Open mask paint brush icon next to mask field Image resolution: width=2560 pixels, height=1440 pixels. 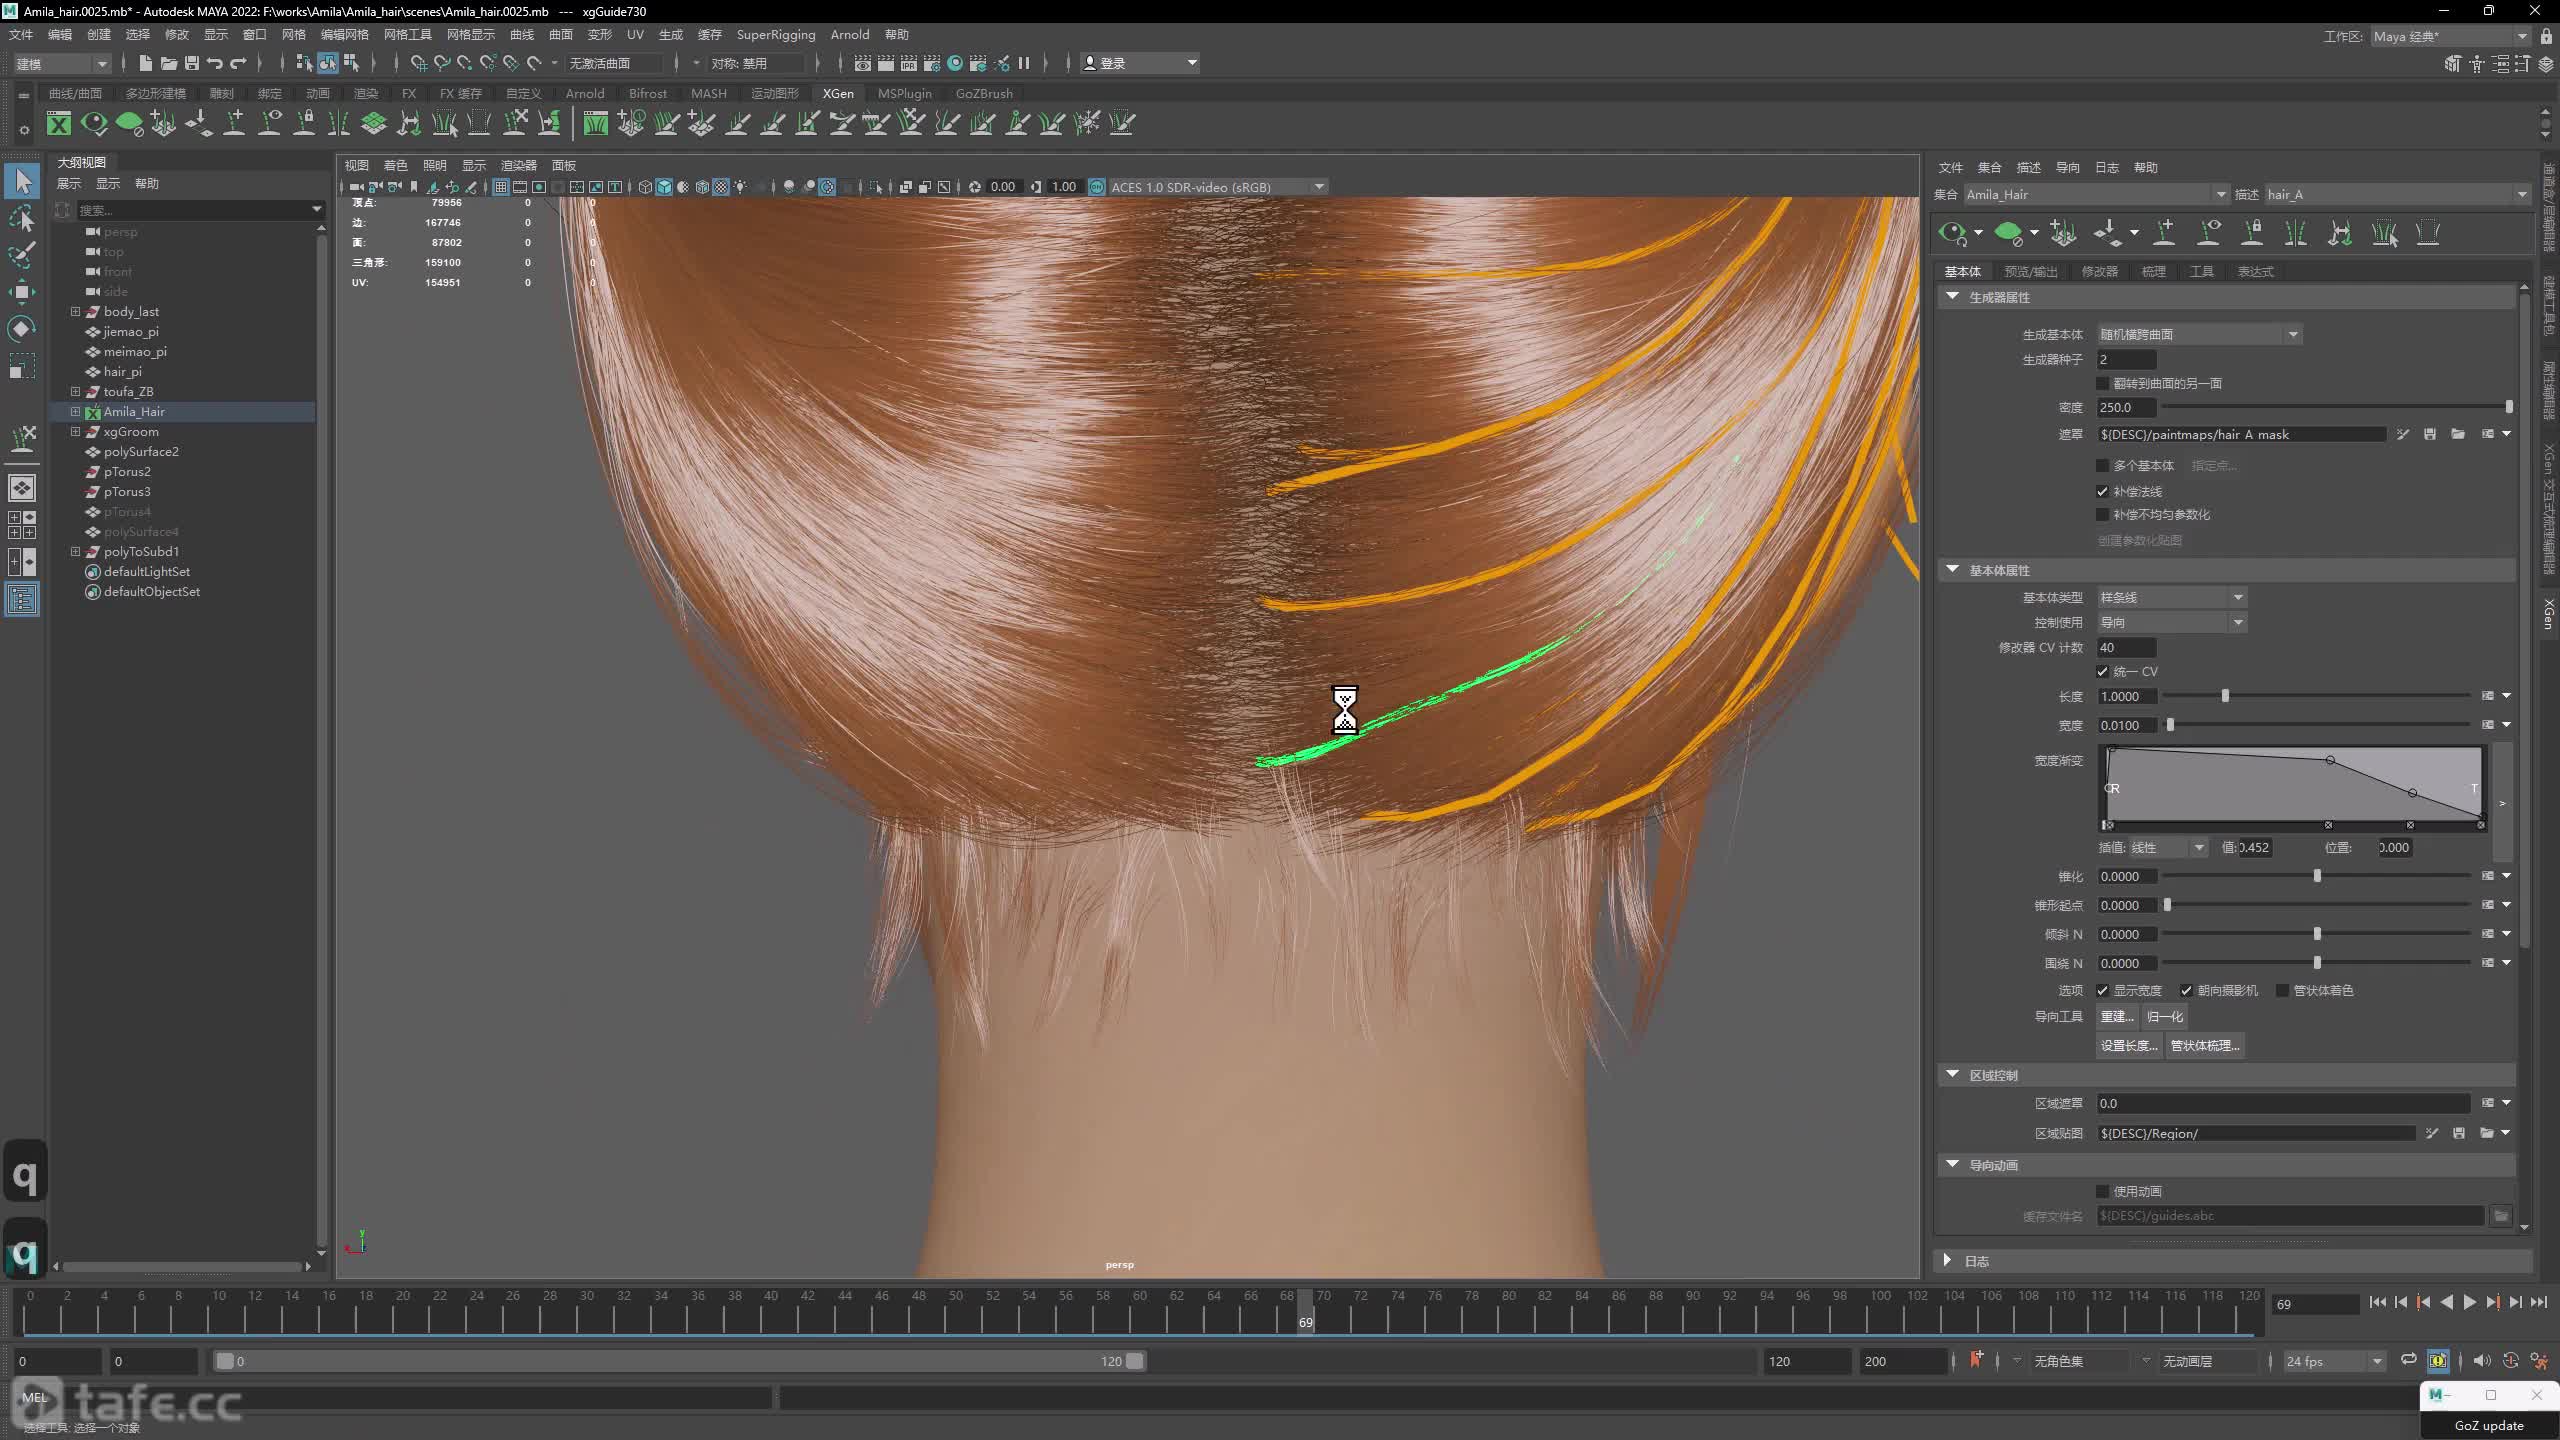coord(2403,434)
